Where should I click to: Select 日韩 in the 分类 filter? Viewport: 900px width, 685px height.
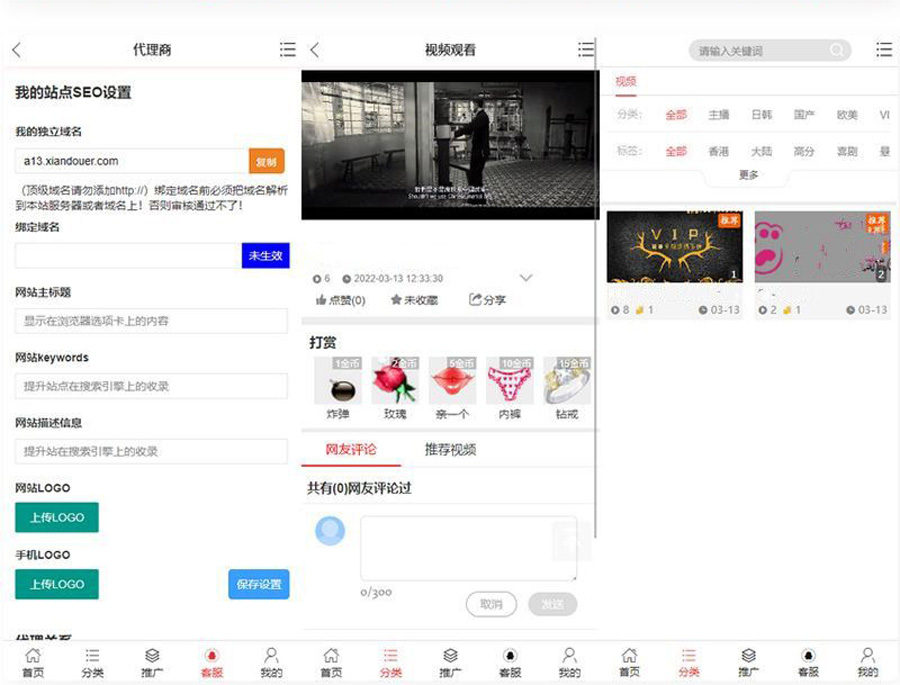[762, 115]
